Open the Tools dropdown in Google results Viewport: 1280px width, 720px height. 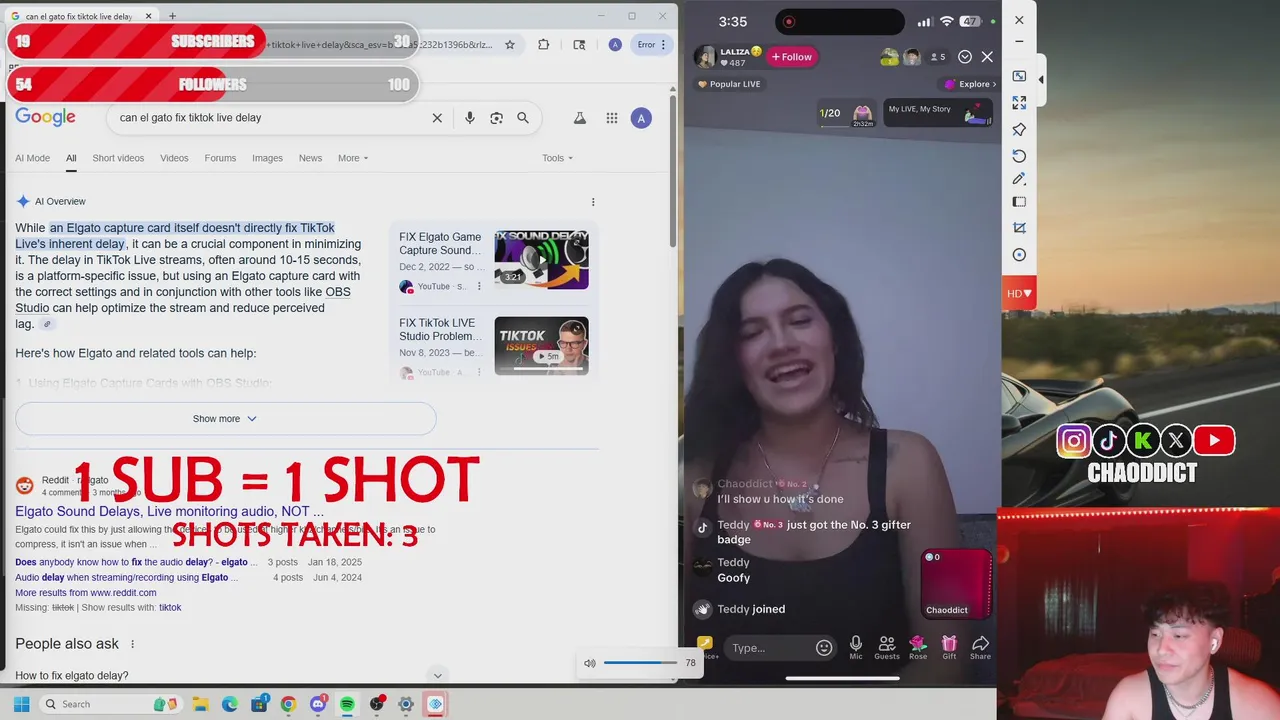[558, 158]
